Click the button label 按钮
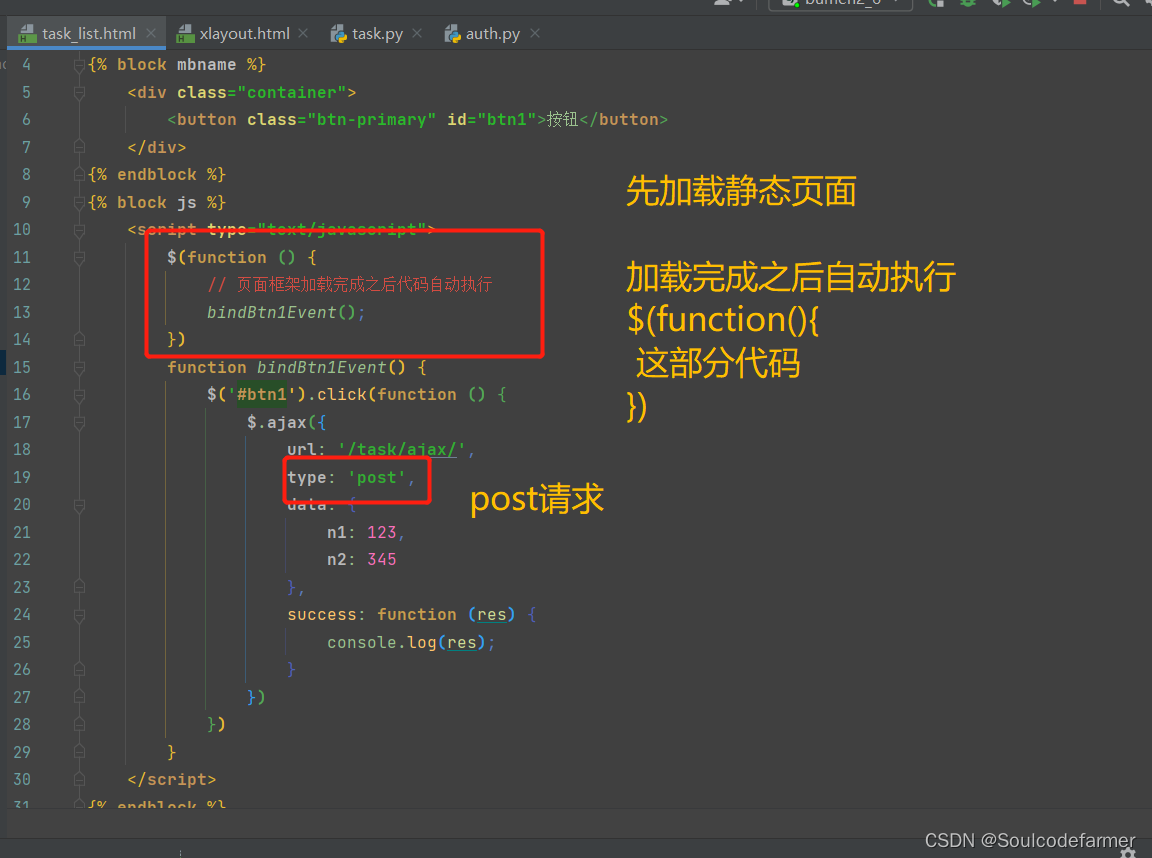1152x858 pixels. coord(563,120)
